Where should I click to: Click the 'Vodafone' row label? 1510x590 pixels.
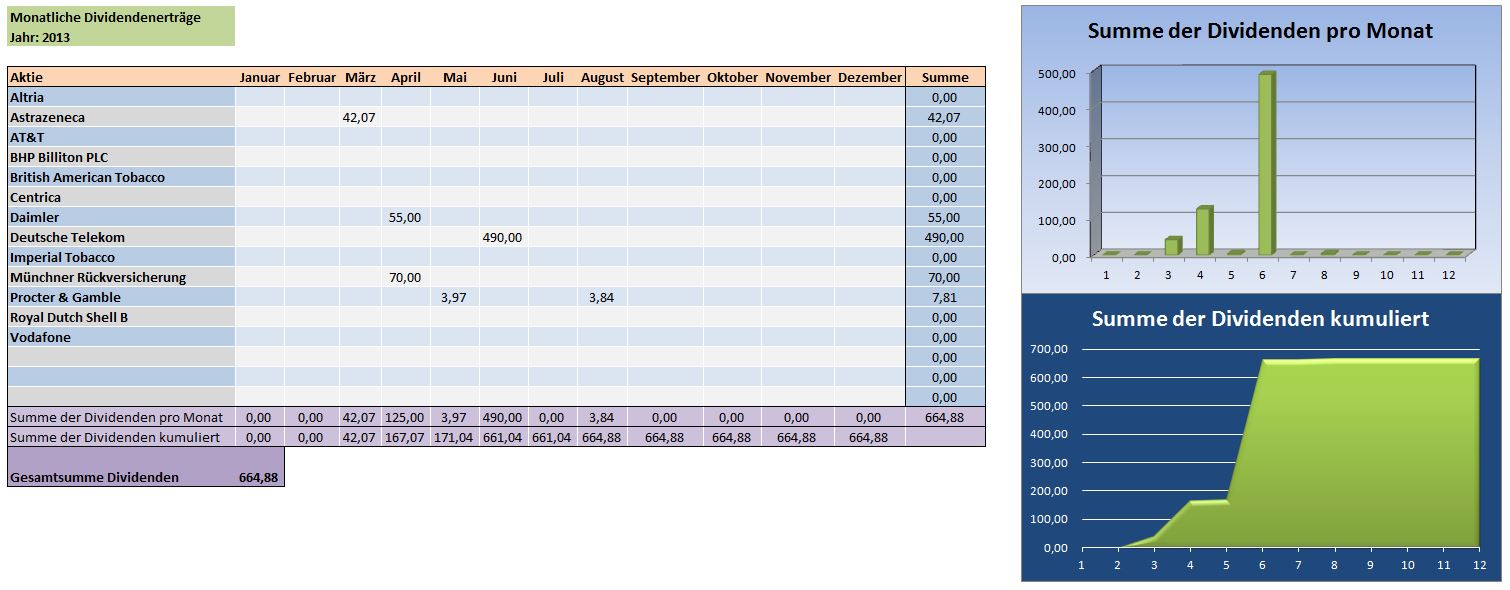pos(121,337)
